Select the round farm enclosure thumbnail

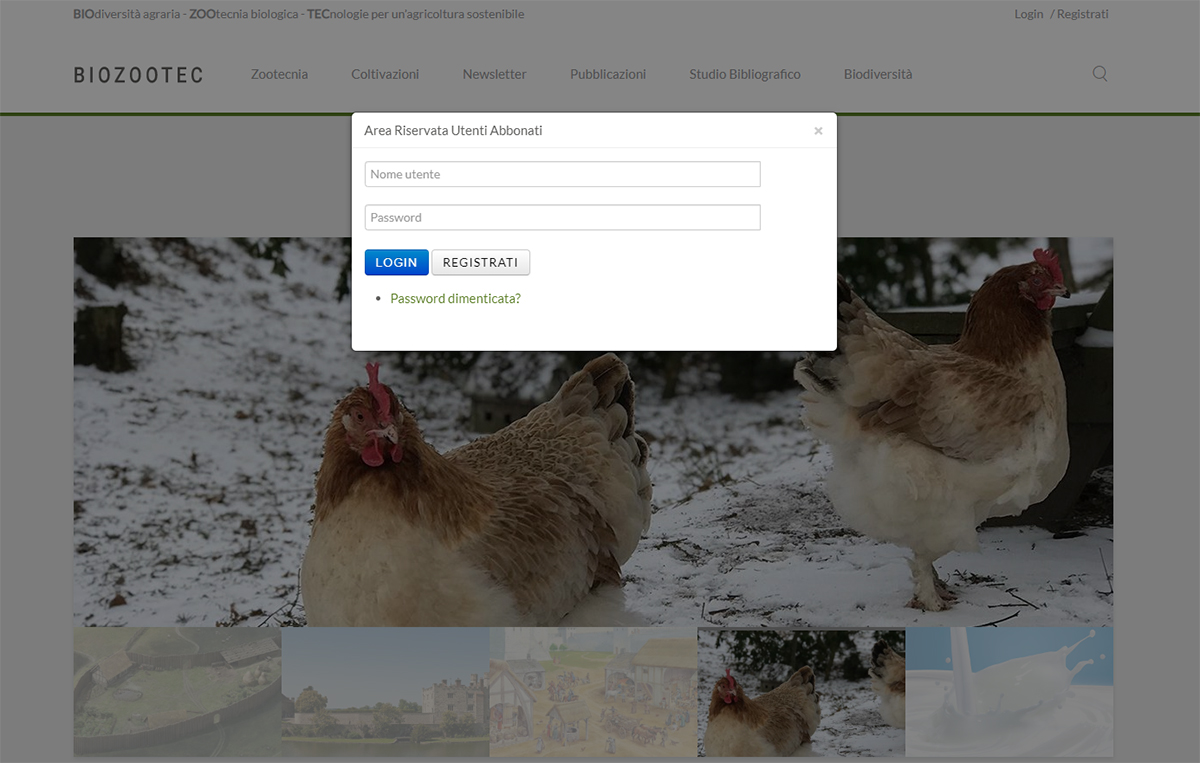[x=178, y=692]
